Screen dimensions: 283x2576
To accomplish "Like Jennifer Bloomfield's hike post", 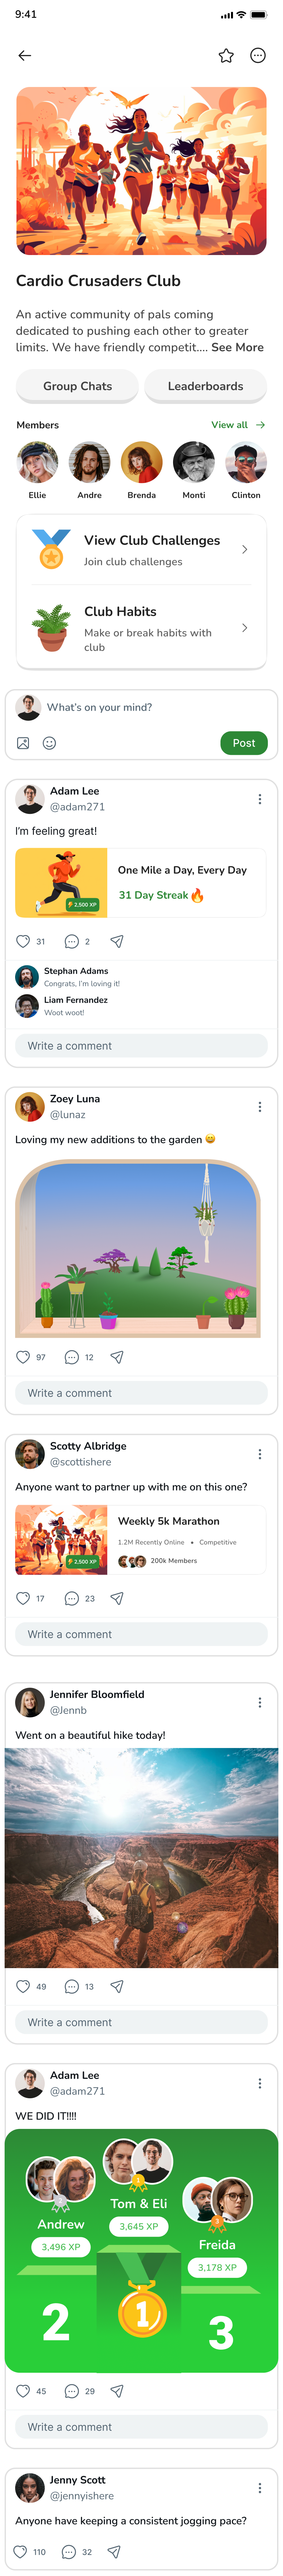I will [x=23, y=1986].
